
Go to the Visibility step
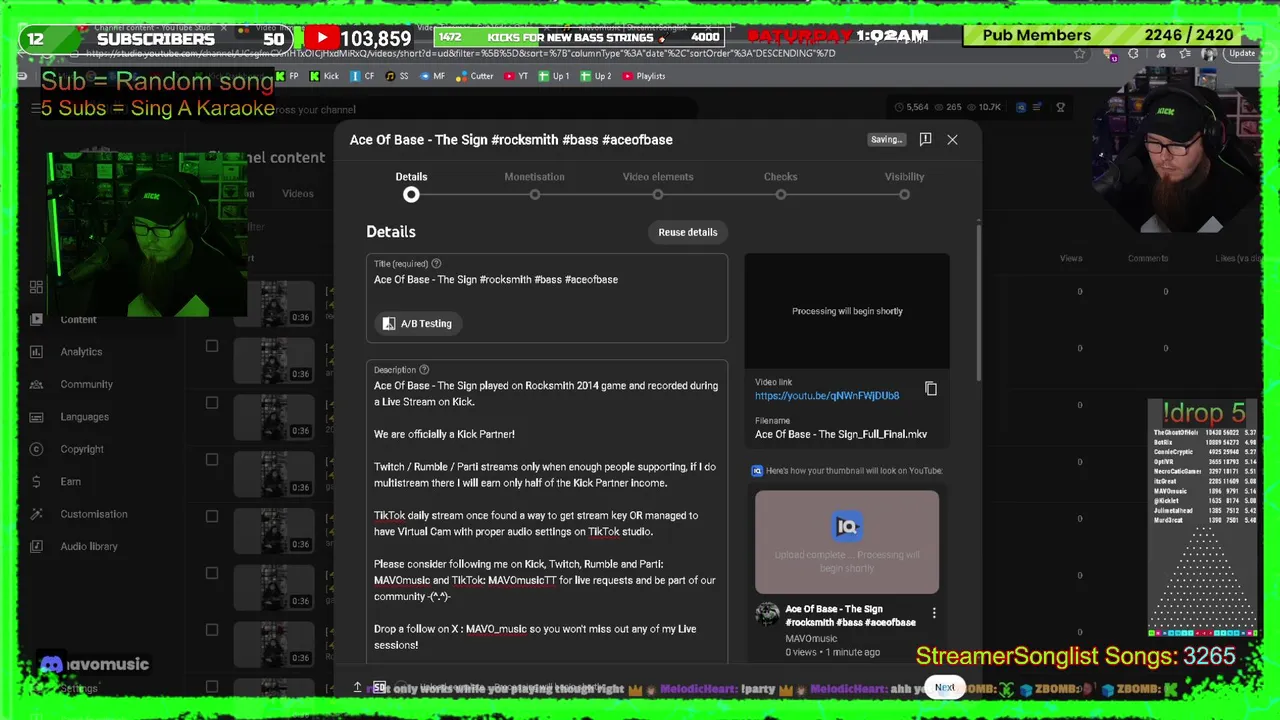[904, 185]
